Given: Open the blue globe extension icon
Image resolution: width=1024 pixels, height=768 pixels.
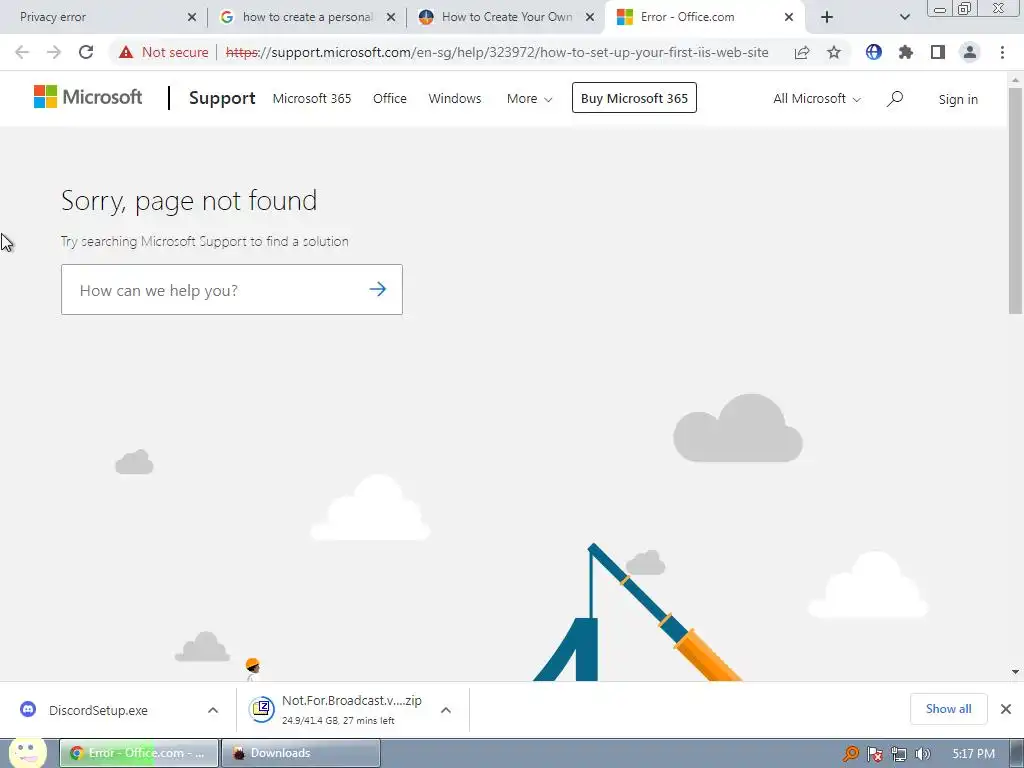Looking at the screenshot, I should [x=874, y=52].
